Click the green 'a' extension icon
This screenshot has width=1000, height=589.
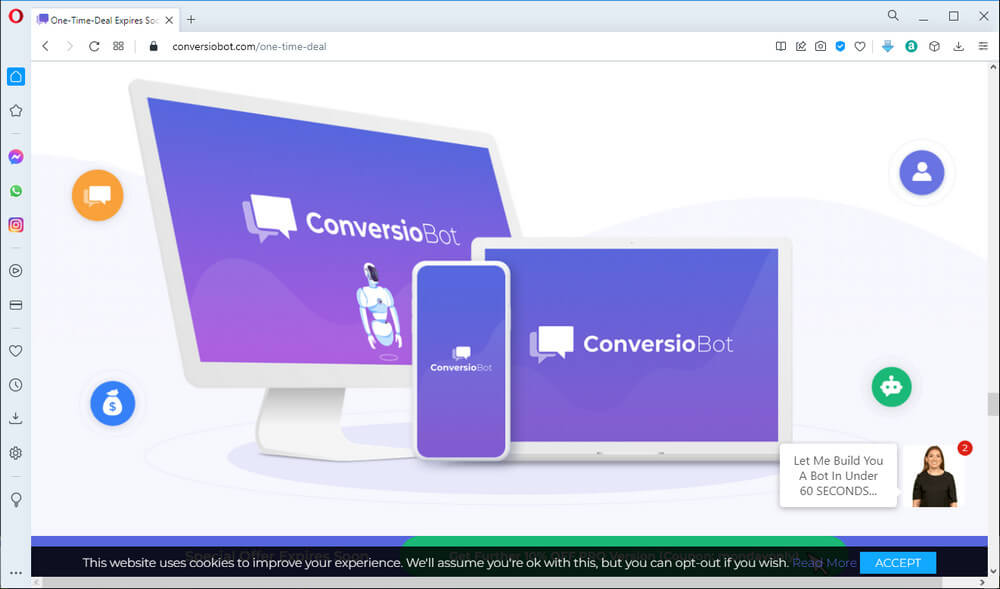[911, 46]
